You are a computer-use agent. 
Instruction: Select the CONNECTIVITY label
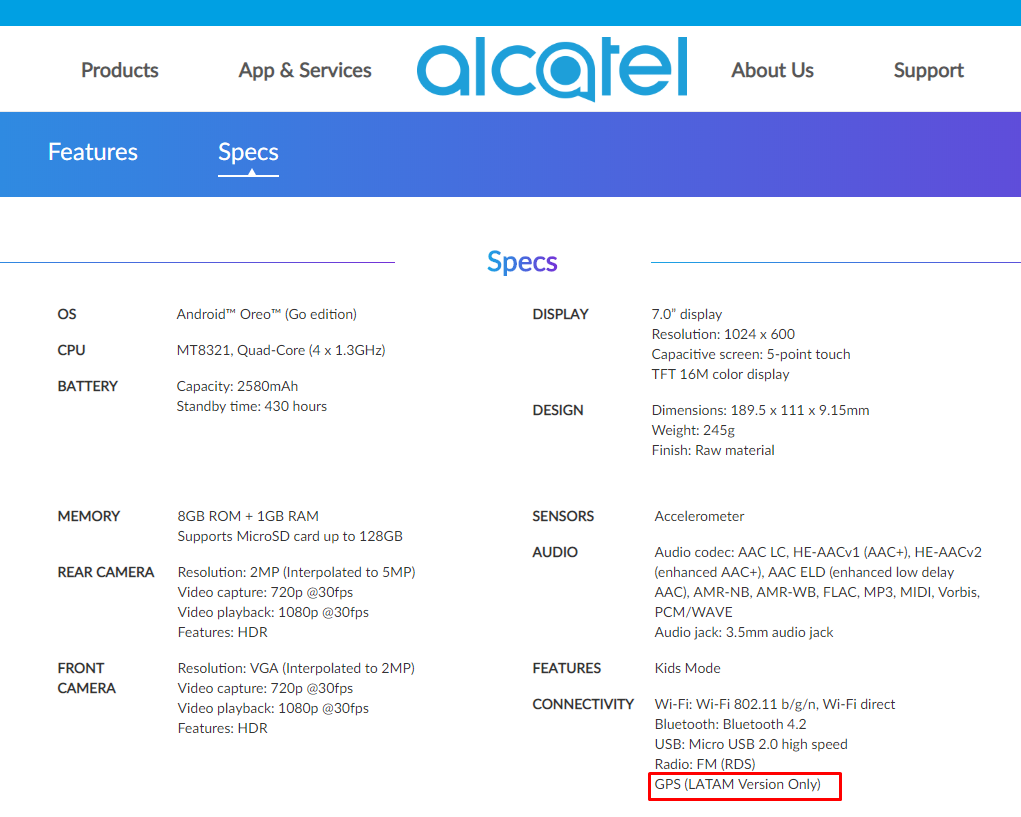[583, 704]
